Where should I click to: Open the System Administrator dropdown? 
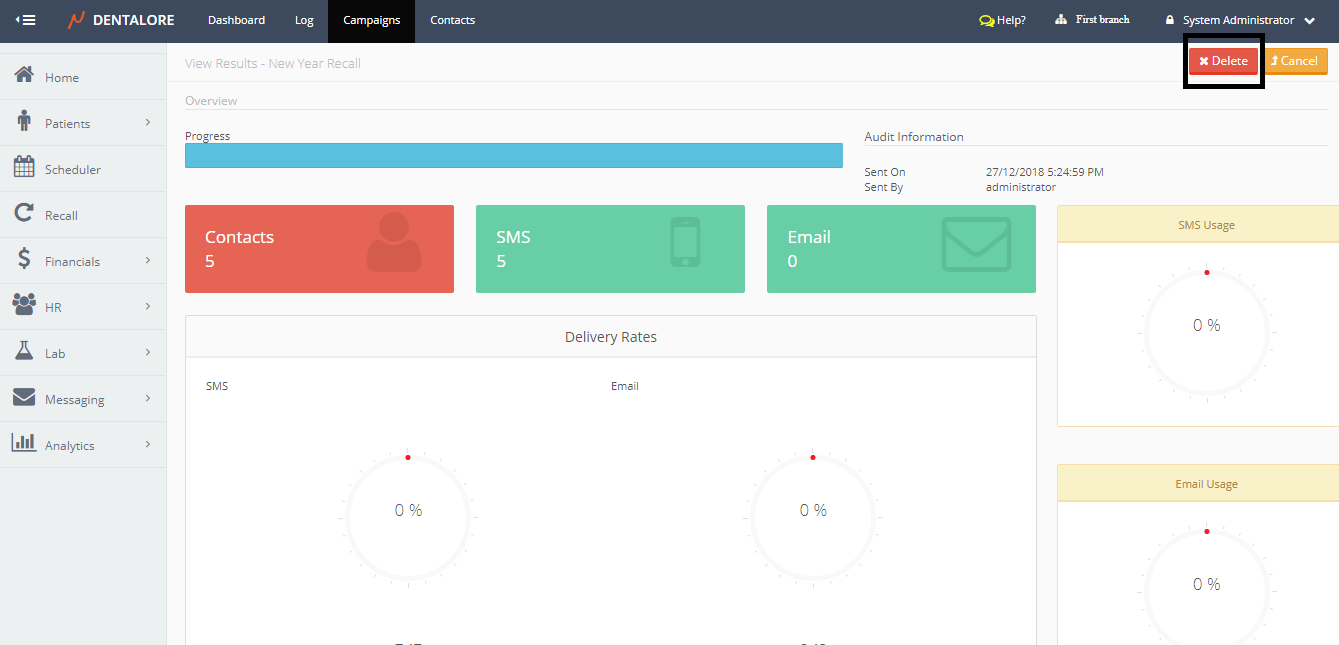click(x=1240, y=20)
